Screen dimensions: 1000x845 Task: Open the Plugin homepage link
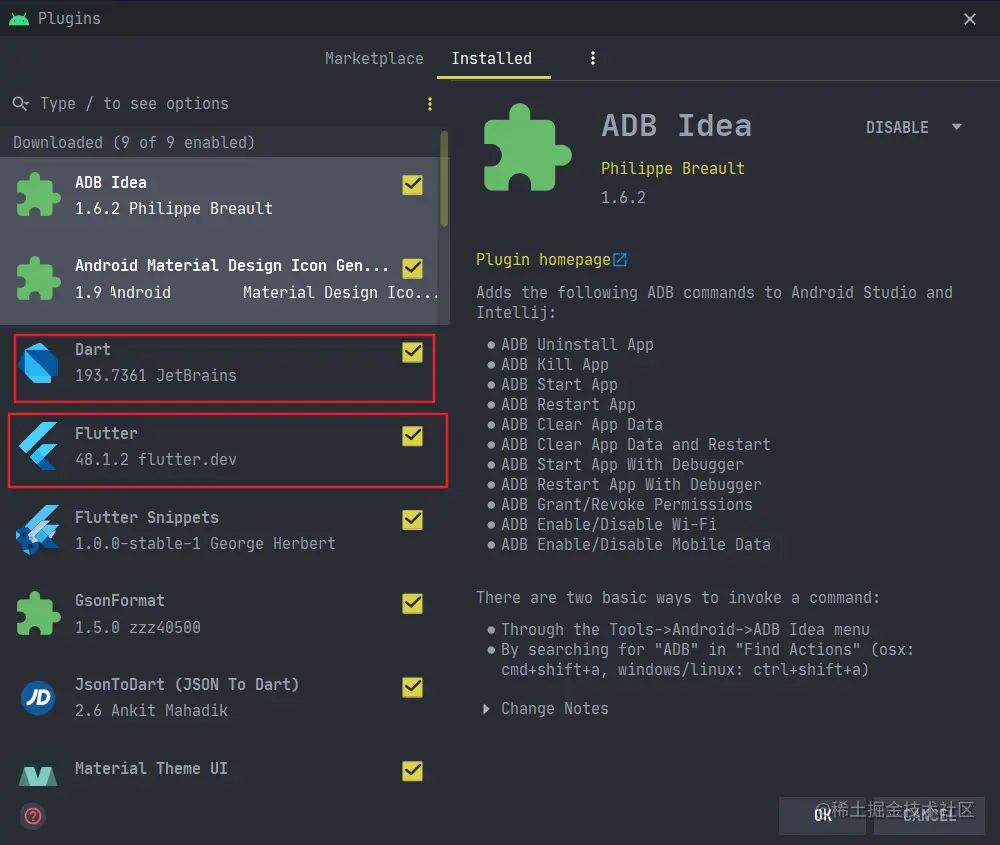(x=543, y=260)
